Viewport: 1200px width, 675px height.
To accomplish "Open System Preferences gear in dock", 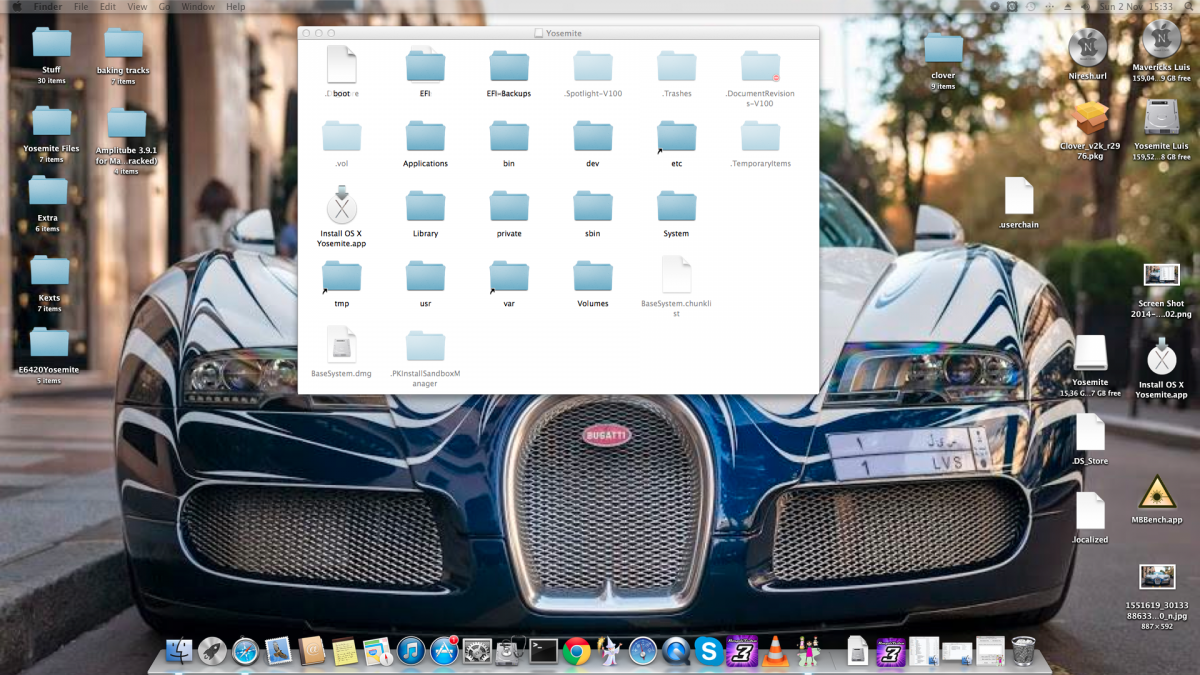I will coord(477,652).
